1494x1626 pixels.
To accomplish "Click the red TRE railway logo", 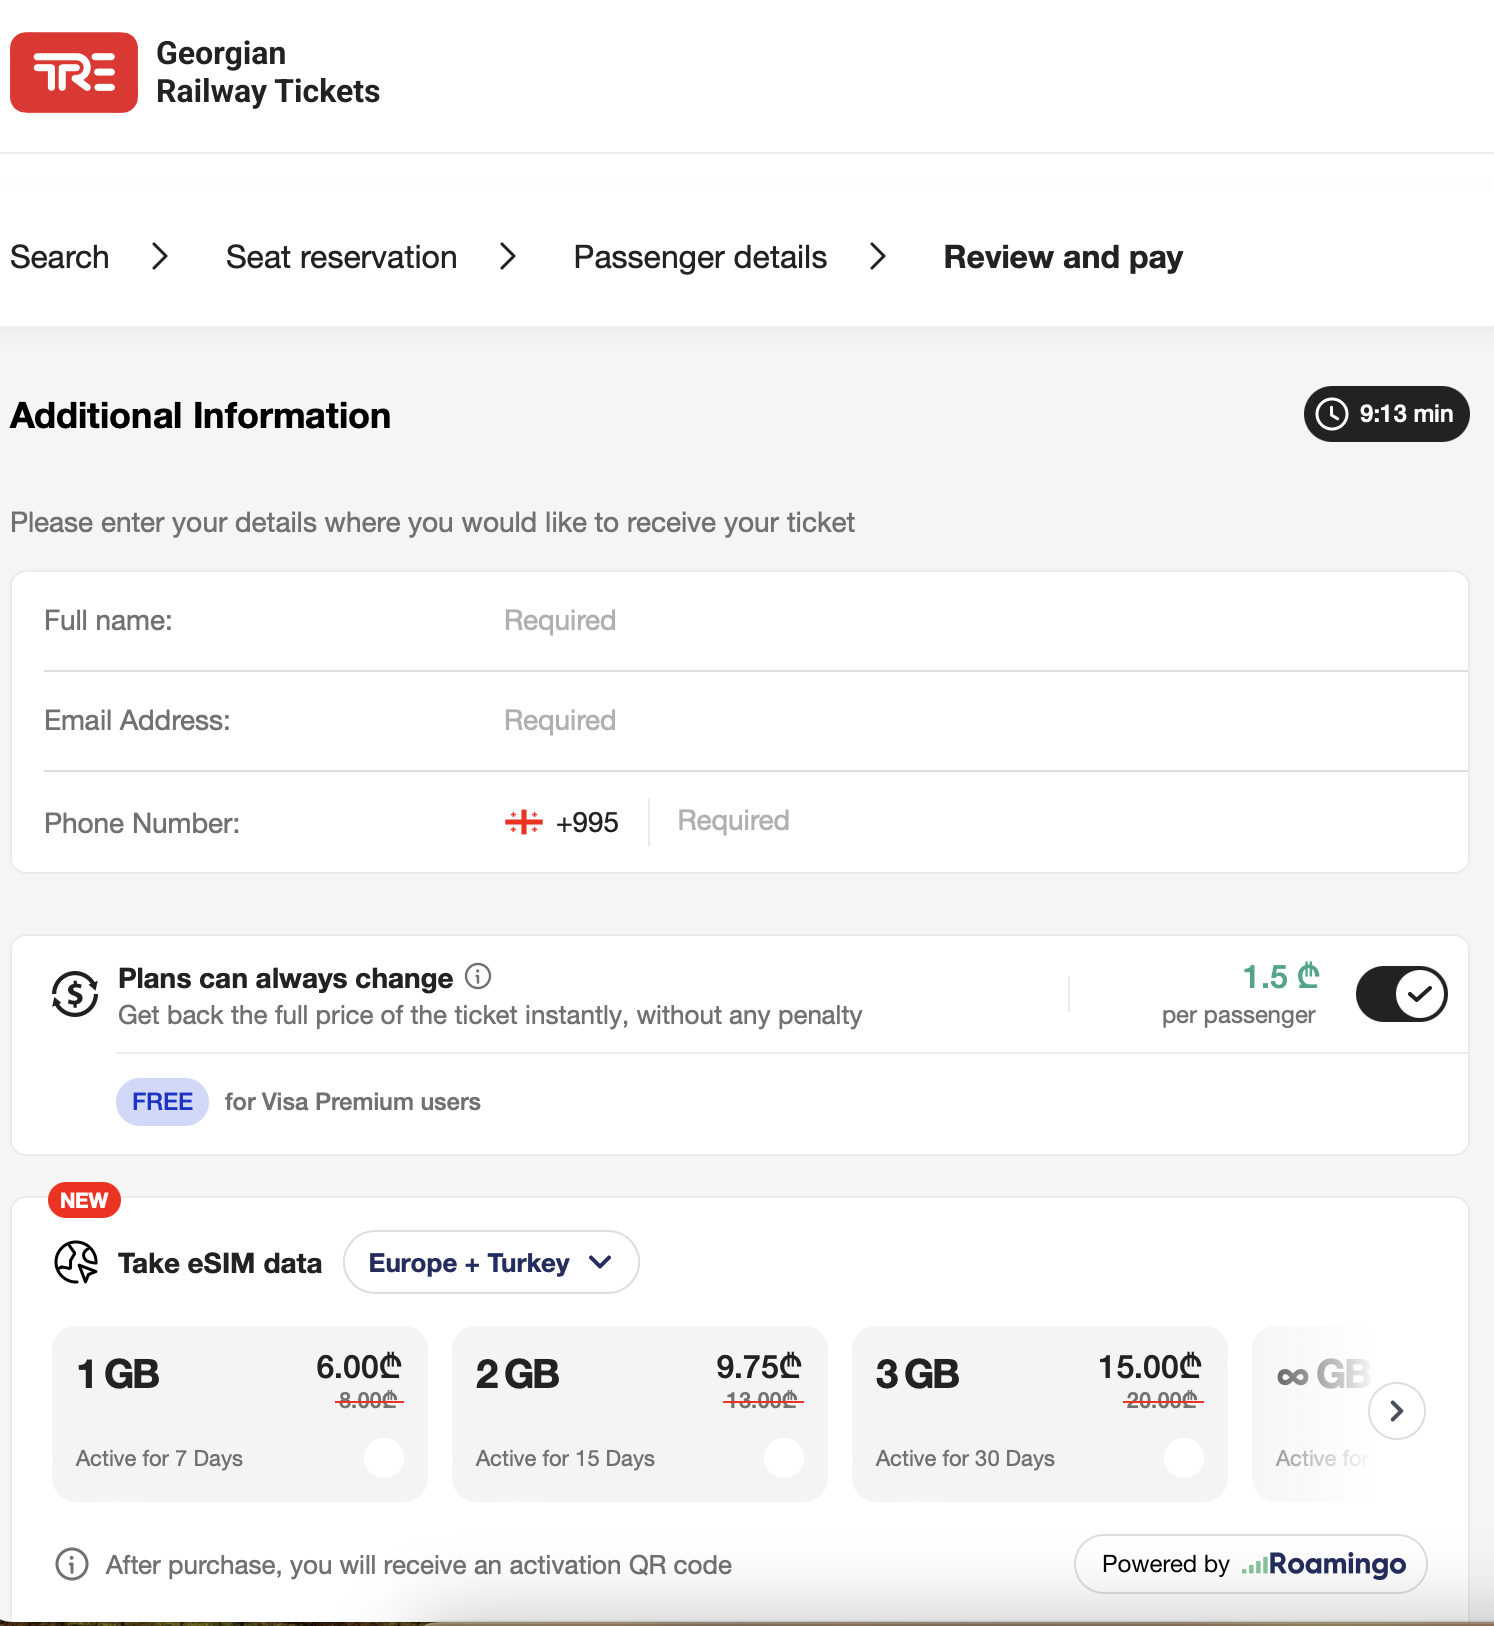I will (74, 73).
